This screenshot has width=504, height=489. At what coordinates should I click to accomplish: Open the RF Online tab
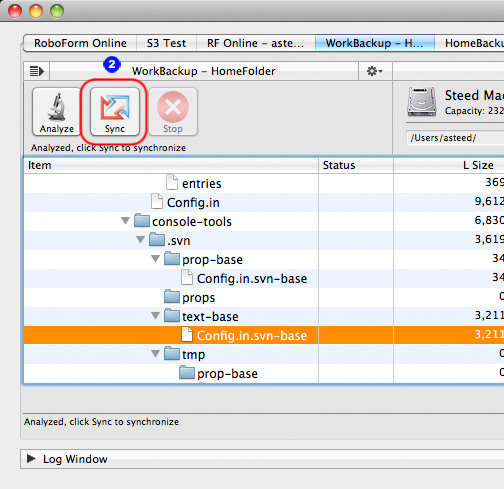256,43
